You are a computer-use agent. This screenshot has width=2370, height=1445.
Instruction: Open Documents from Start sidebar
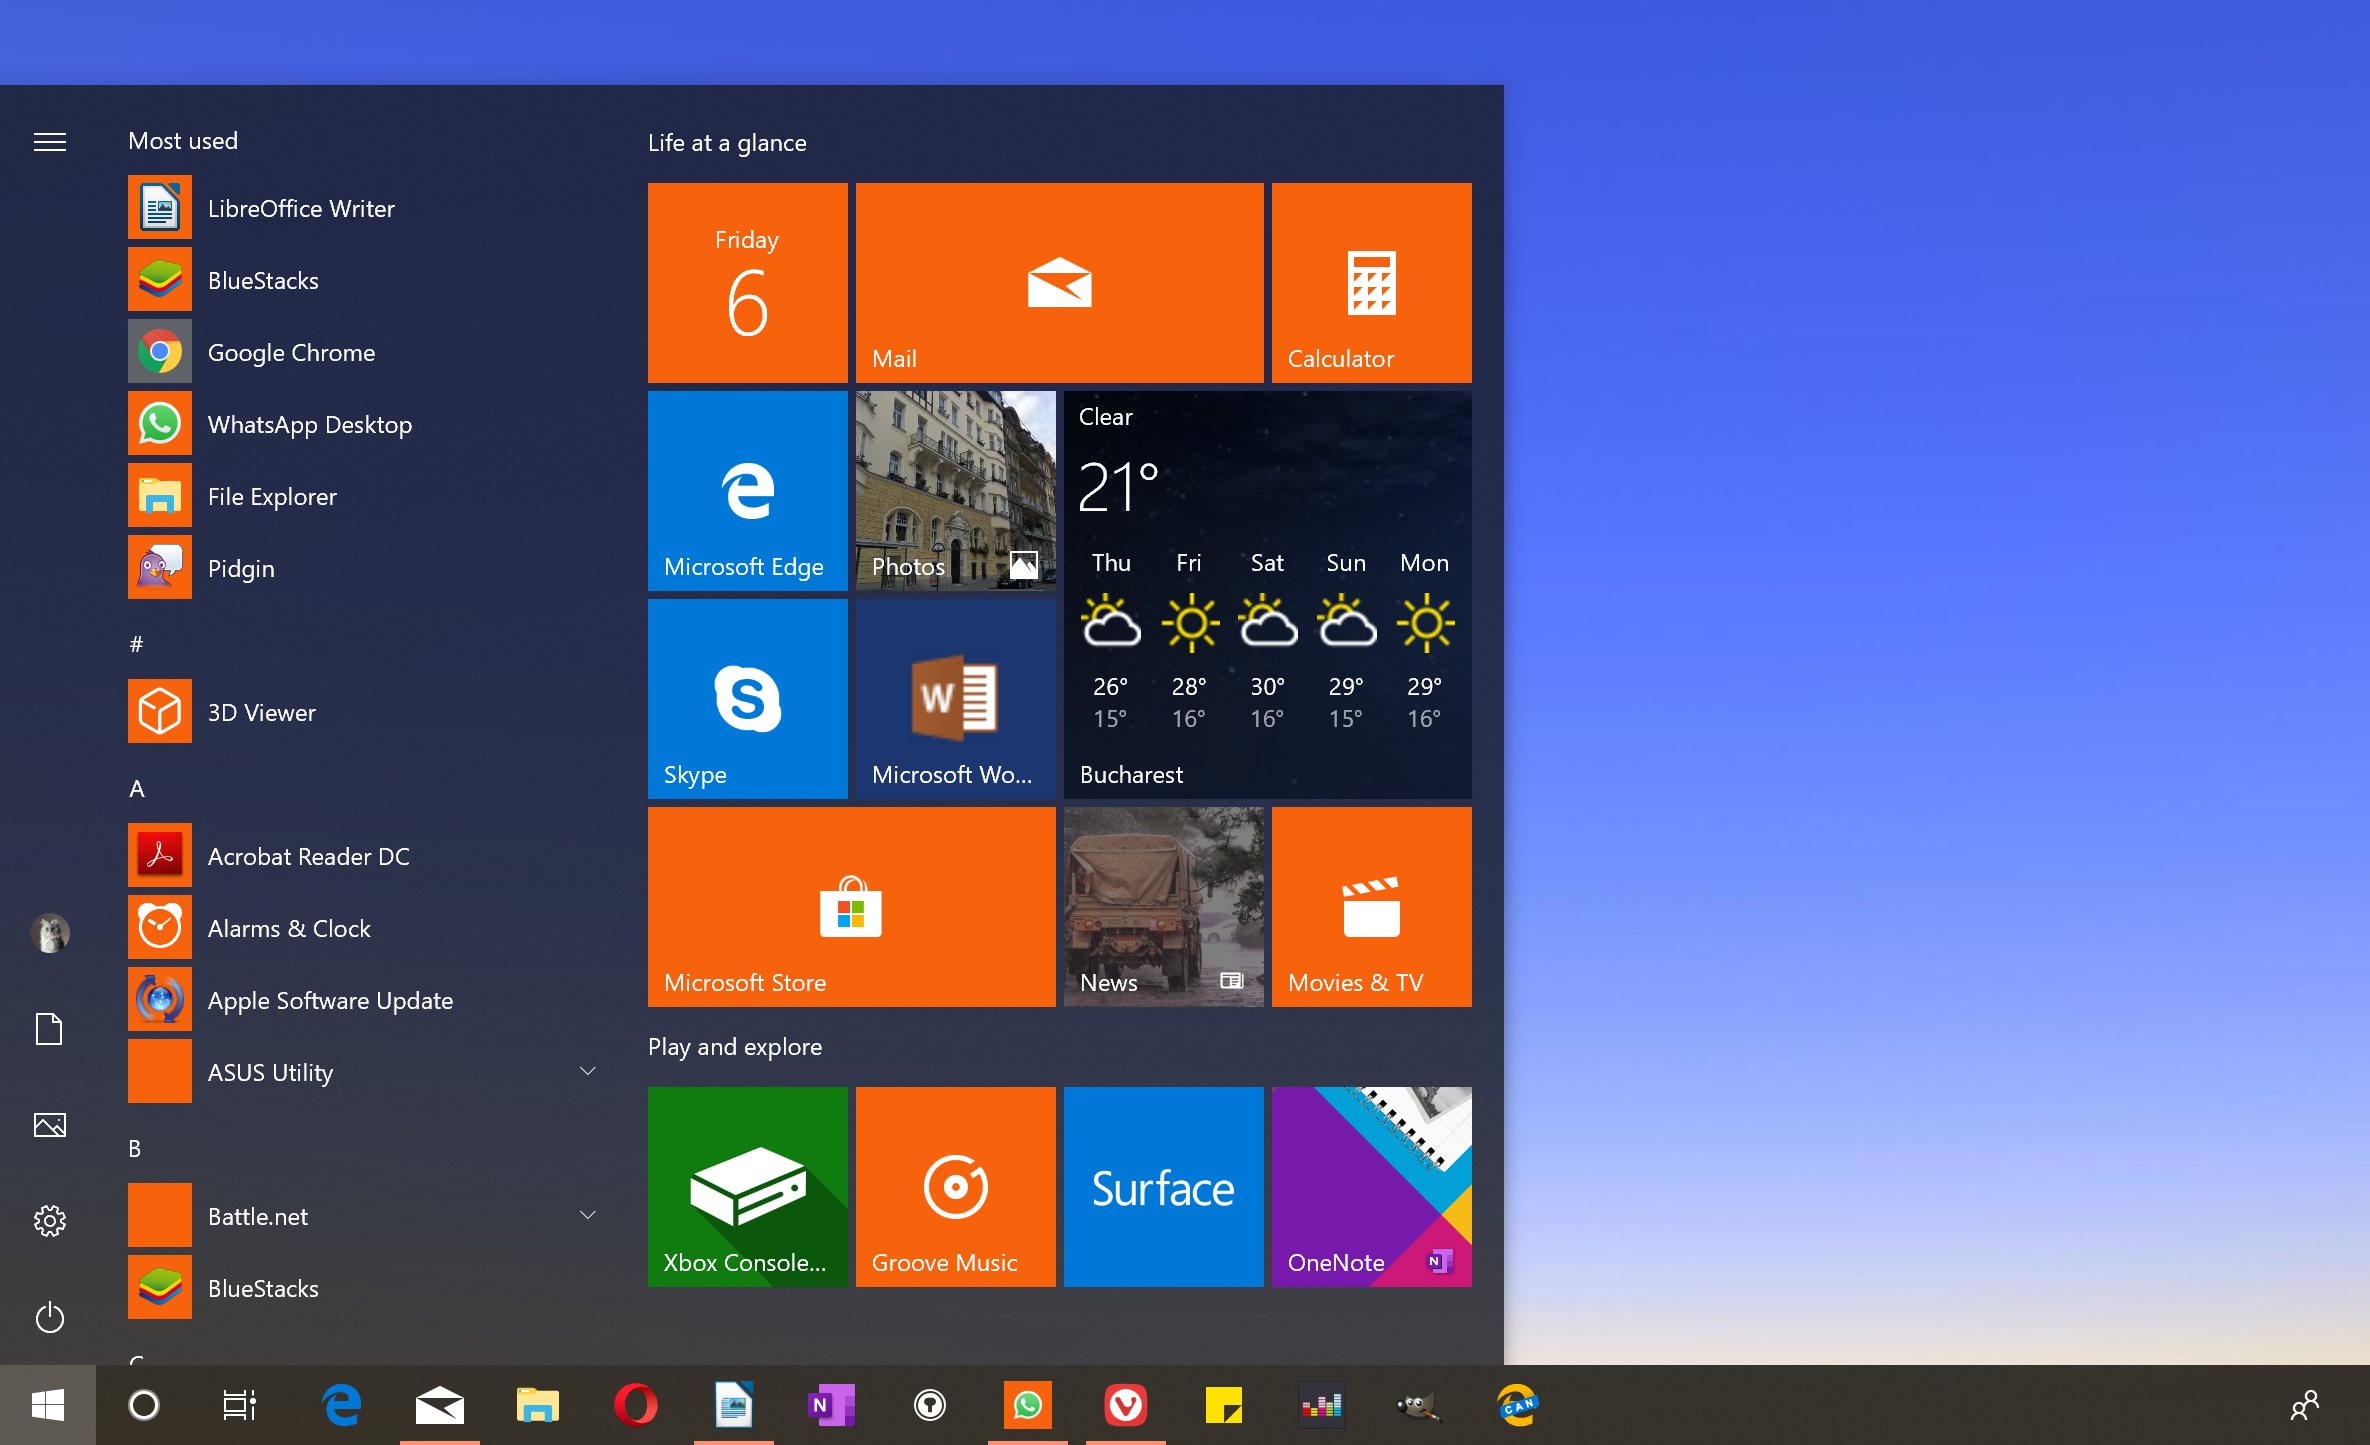[x=49, y=1028]
